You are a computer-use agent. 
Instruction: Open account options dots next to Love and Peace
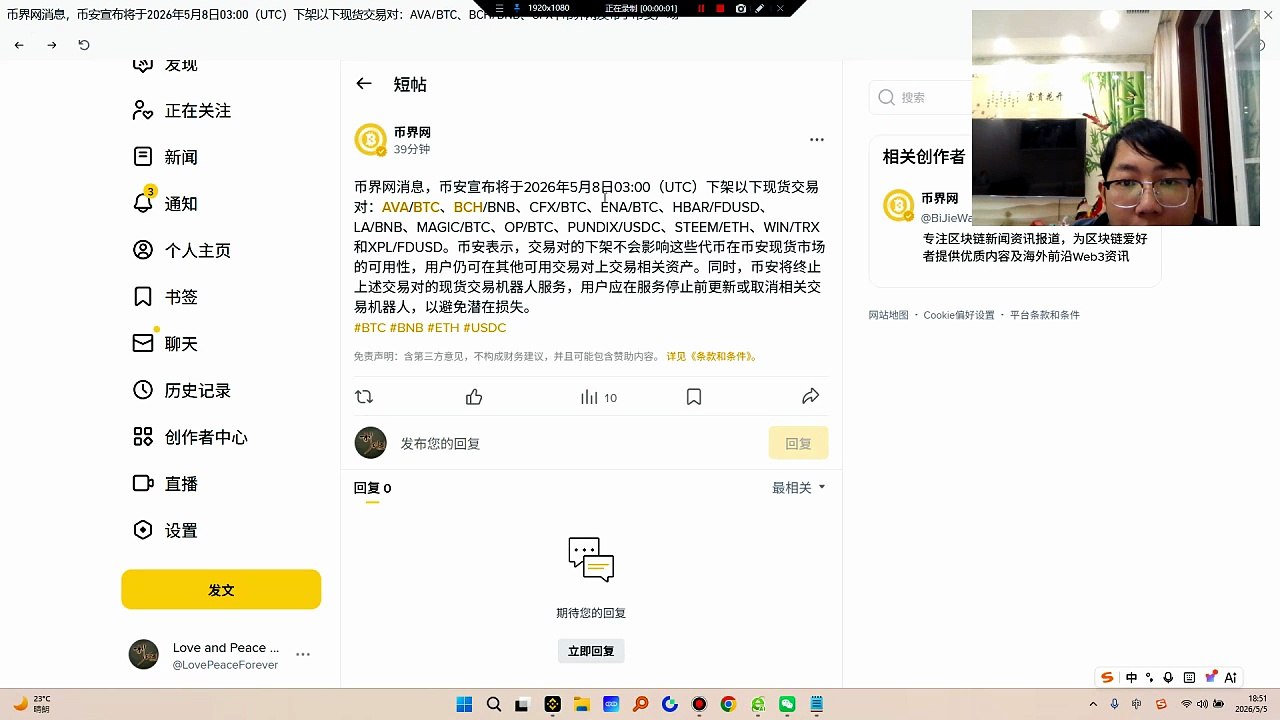coord(303,654)
